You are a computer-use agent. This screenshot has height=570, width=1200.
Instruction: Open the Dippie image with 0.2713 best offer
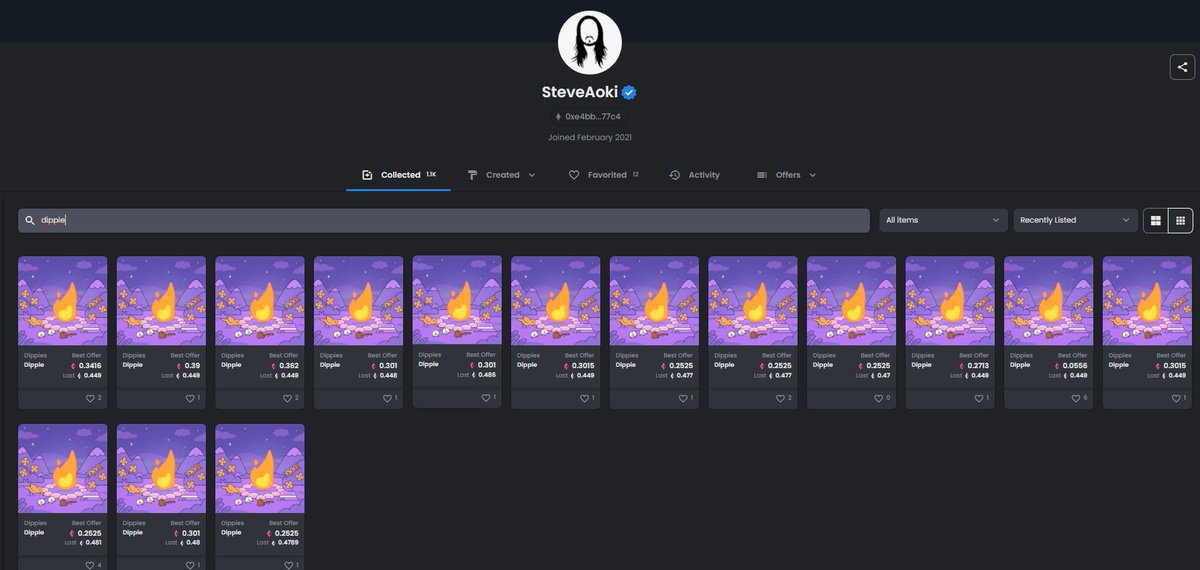point(950,301)
